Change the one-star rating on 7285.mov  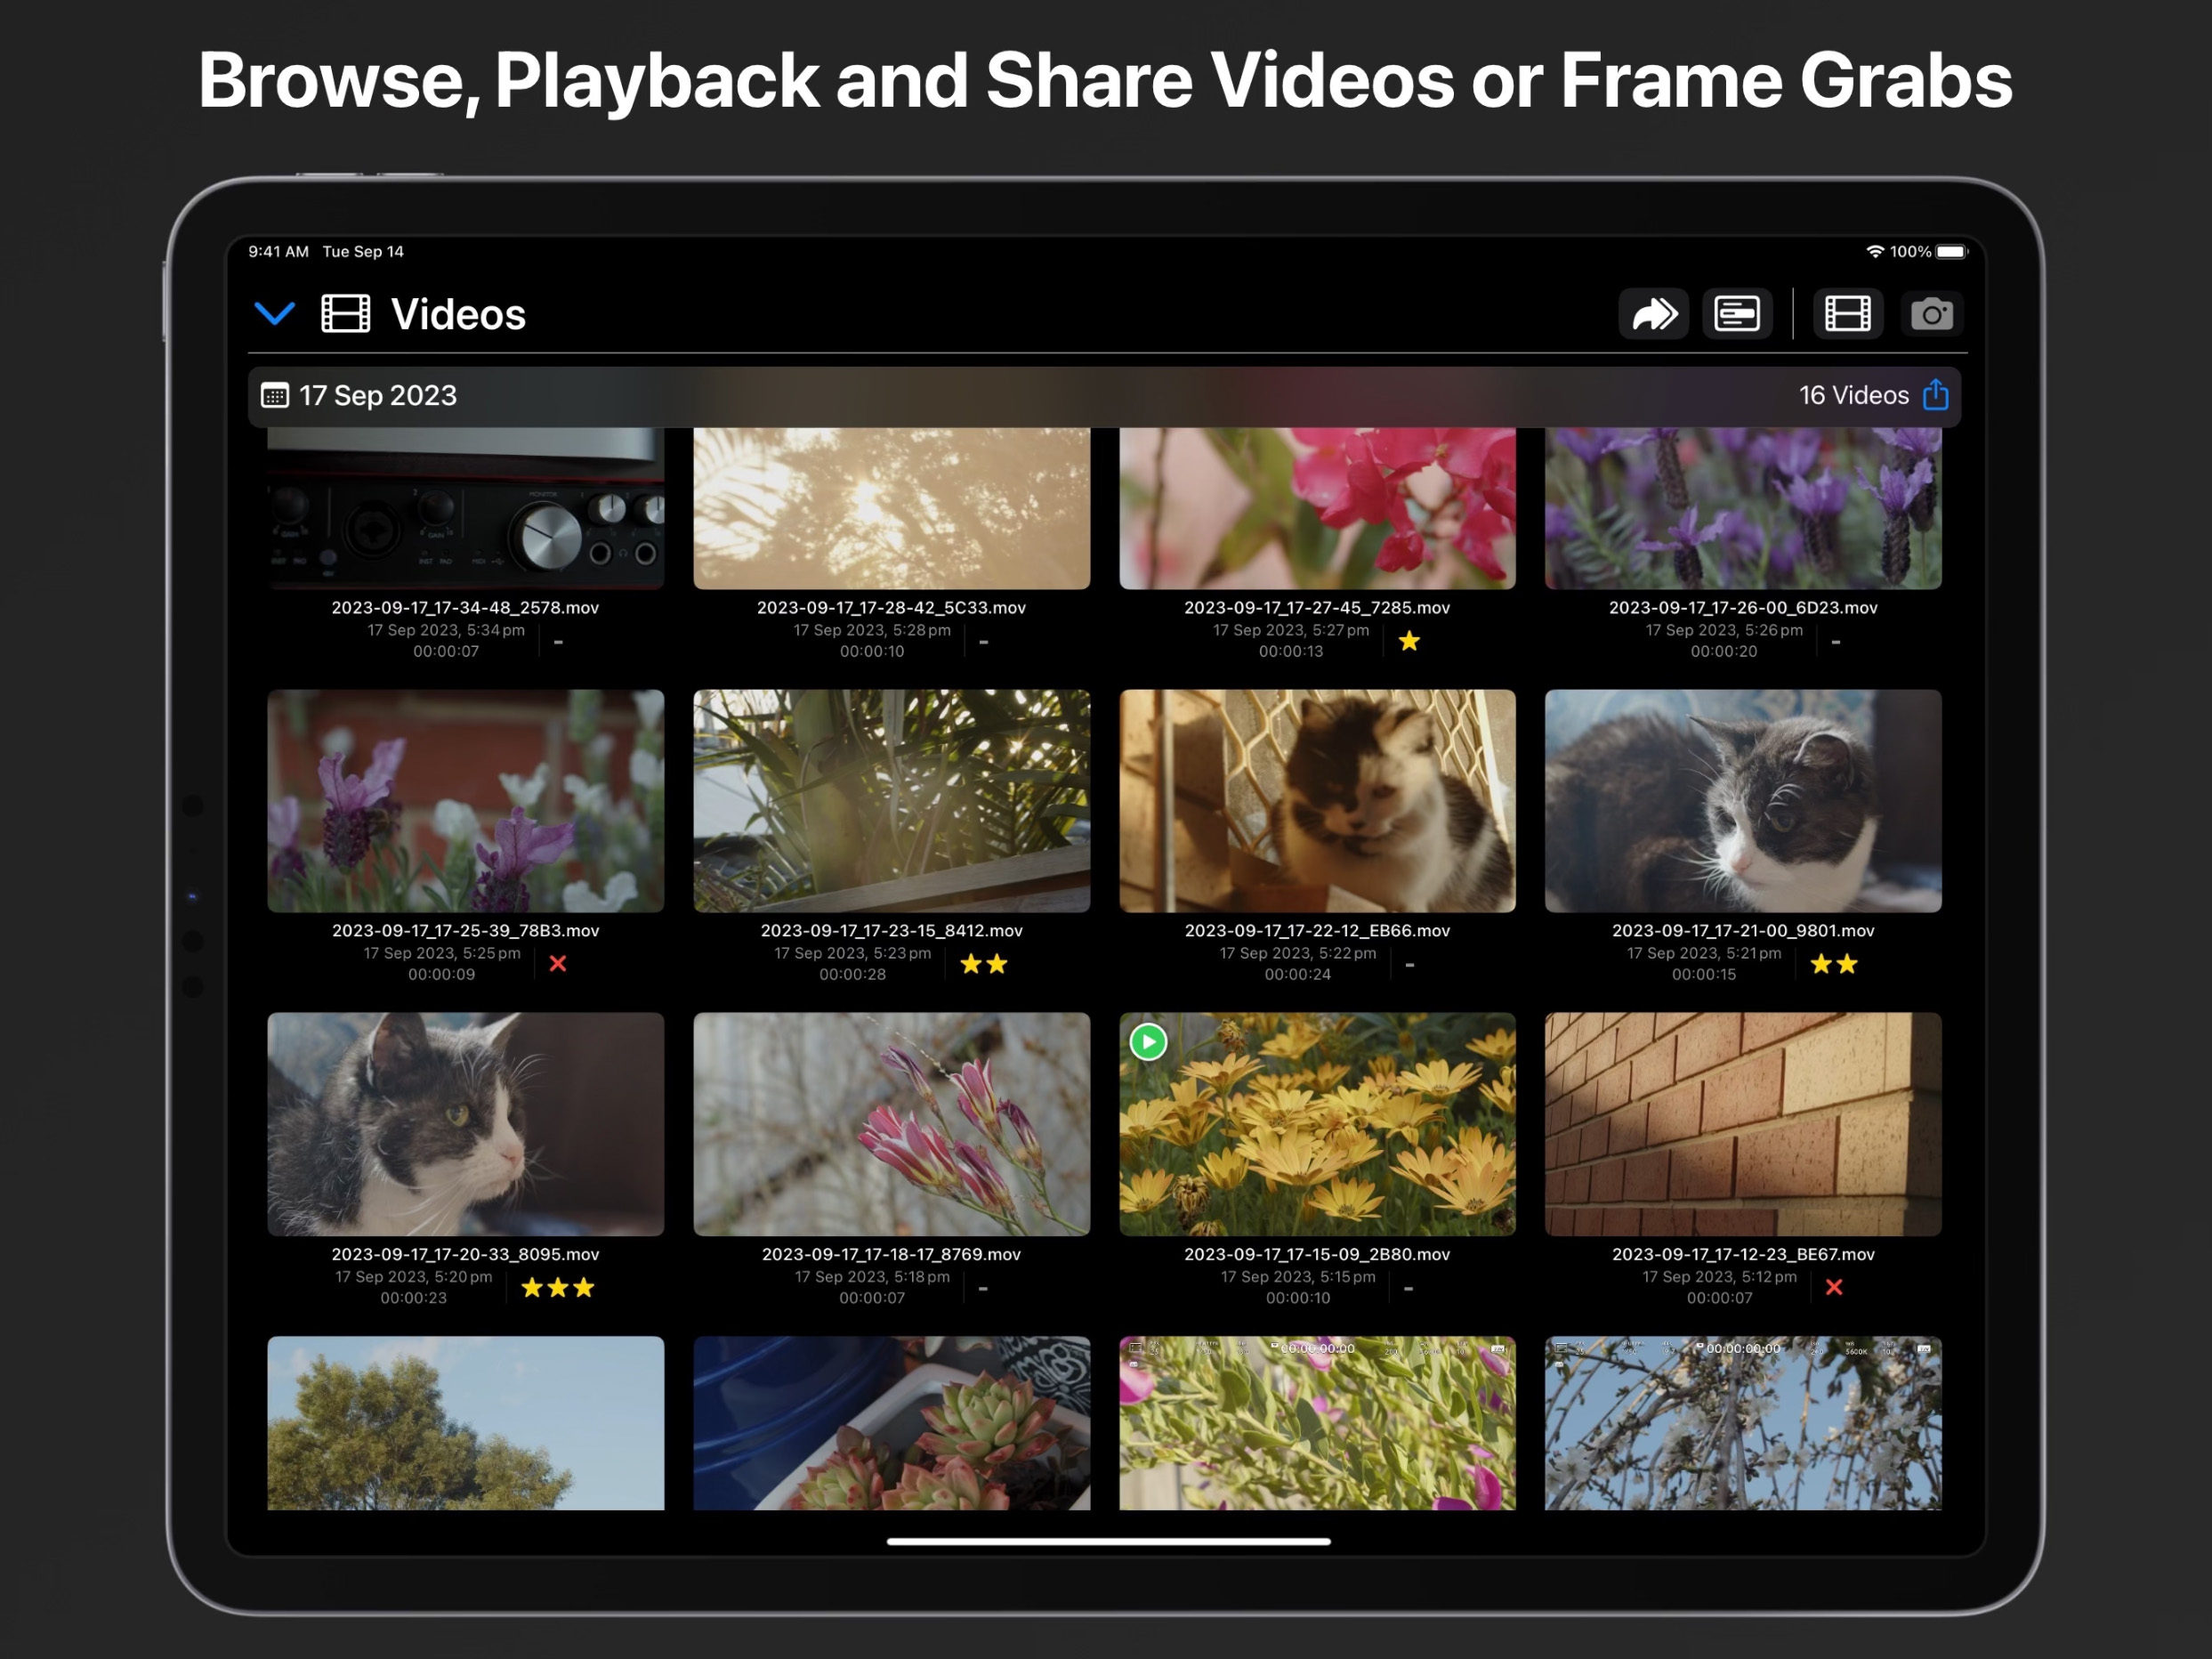pyautogui.click(x=1409, y=641)
